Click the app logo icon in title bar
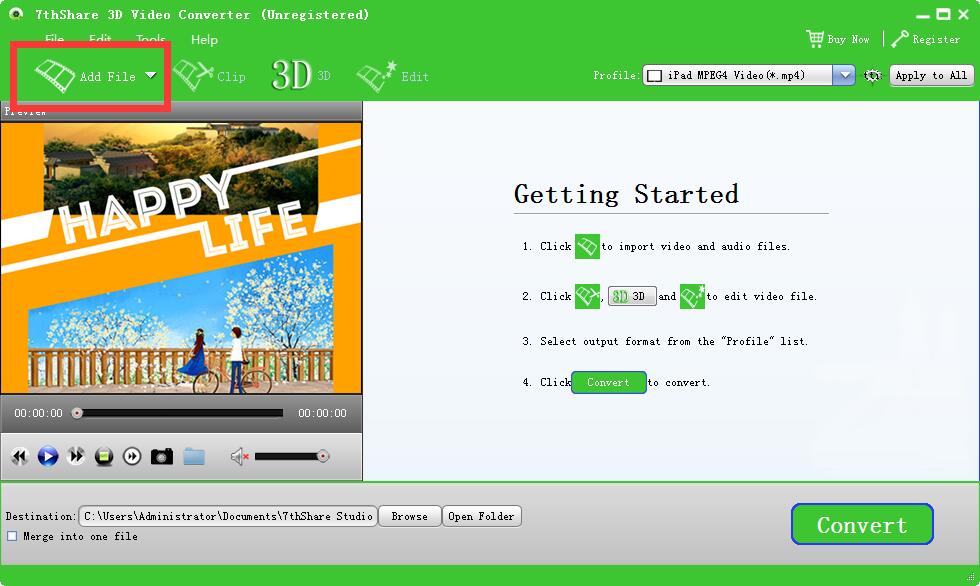The image size is (980, 586). (16, 14)
